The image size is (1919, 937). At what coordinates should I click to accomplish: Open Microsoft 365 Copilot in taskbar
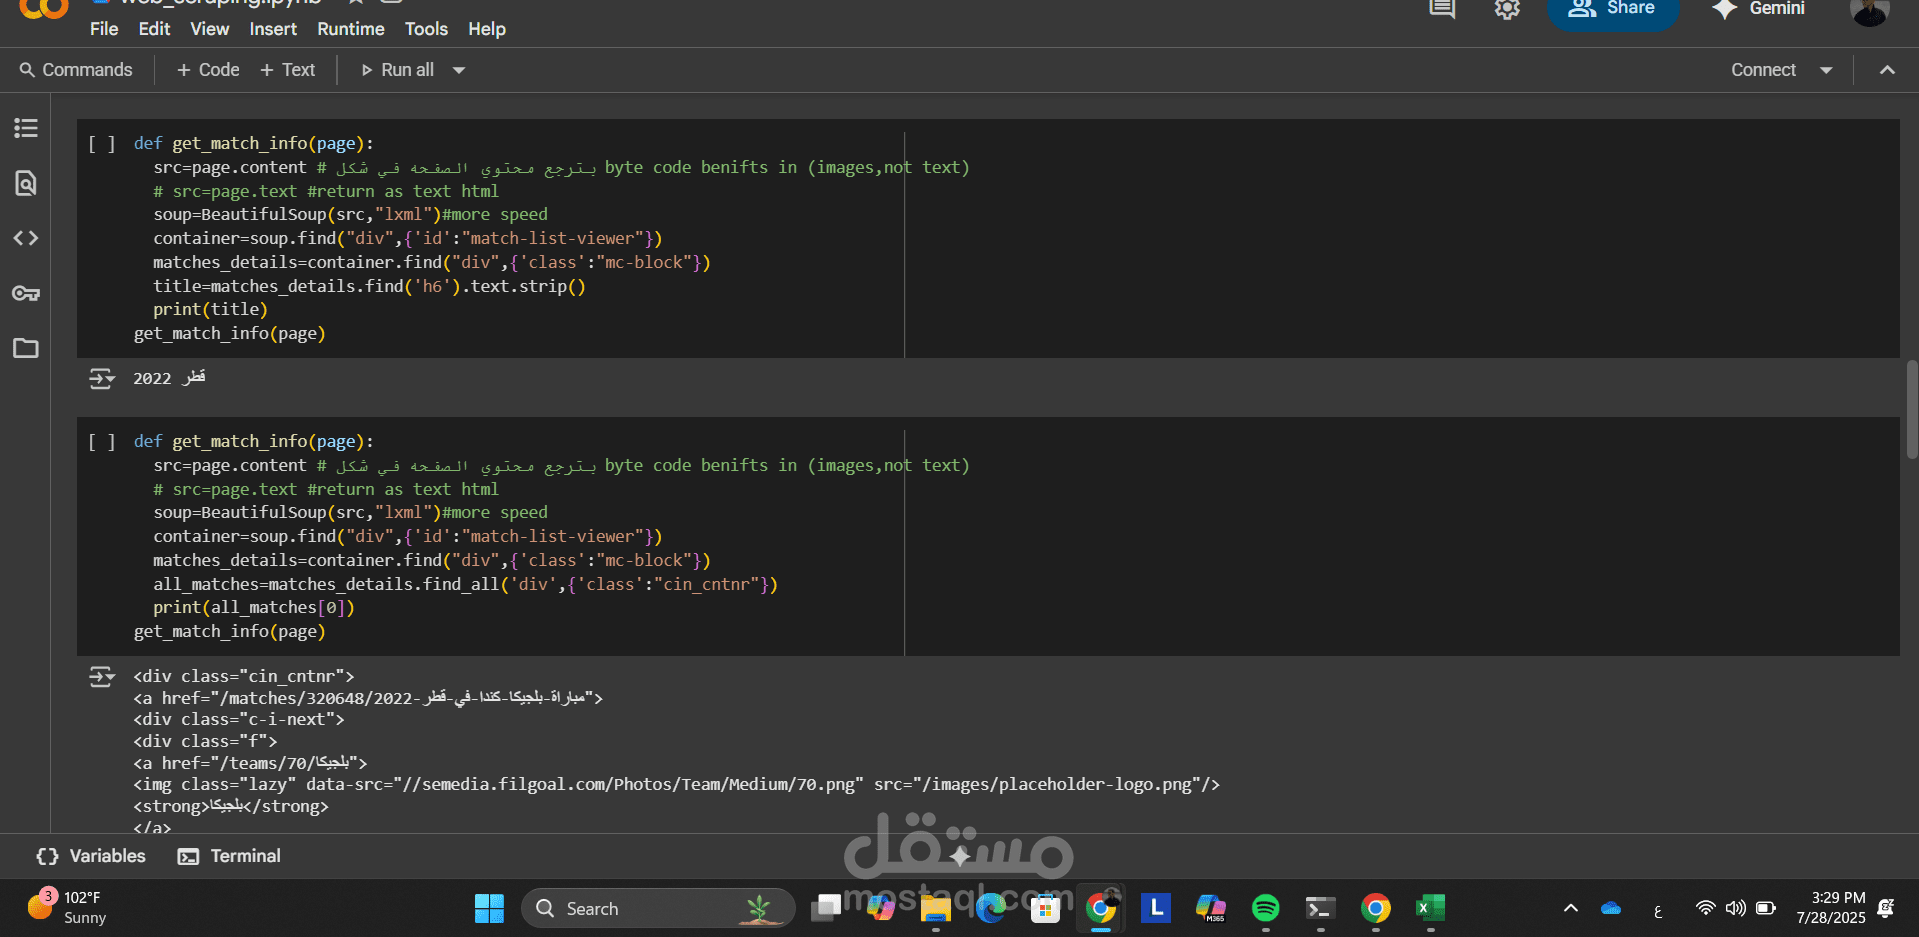tap(1211, 908)
